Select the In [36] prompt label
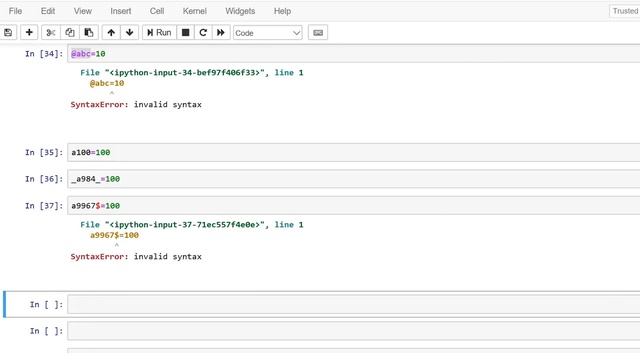Image resolution: width=640 pixels, height=360 pixels. 44,179
